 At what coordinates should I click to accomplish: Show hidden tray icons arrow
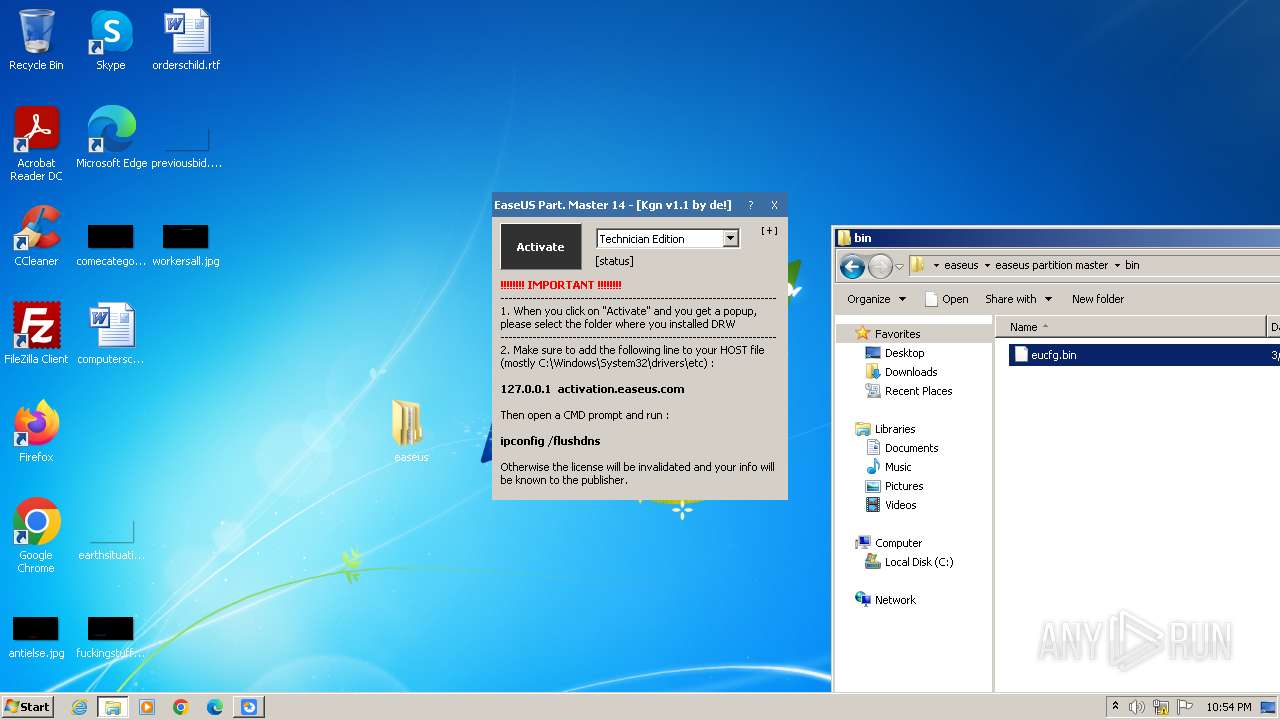(x=1115, y=707)
